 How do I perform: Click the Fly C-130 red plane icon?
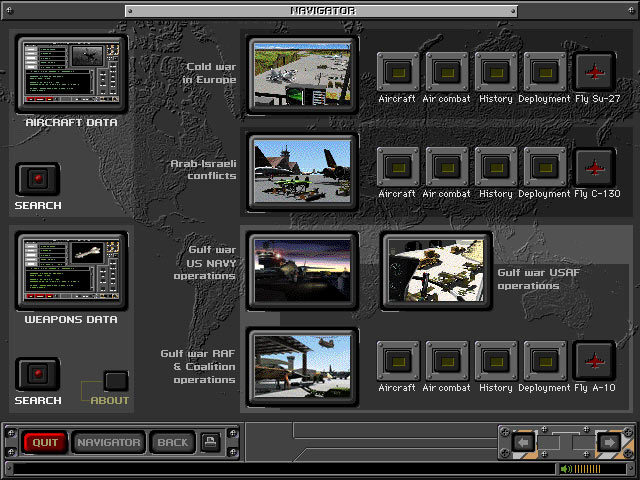pos(594,167)
